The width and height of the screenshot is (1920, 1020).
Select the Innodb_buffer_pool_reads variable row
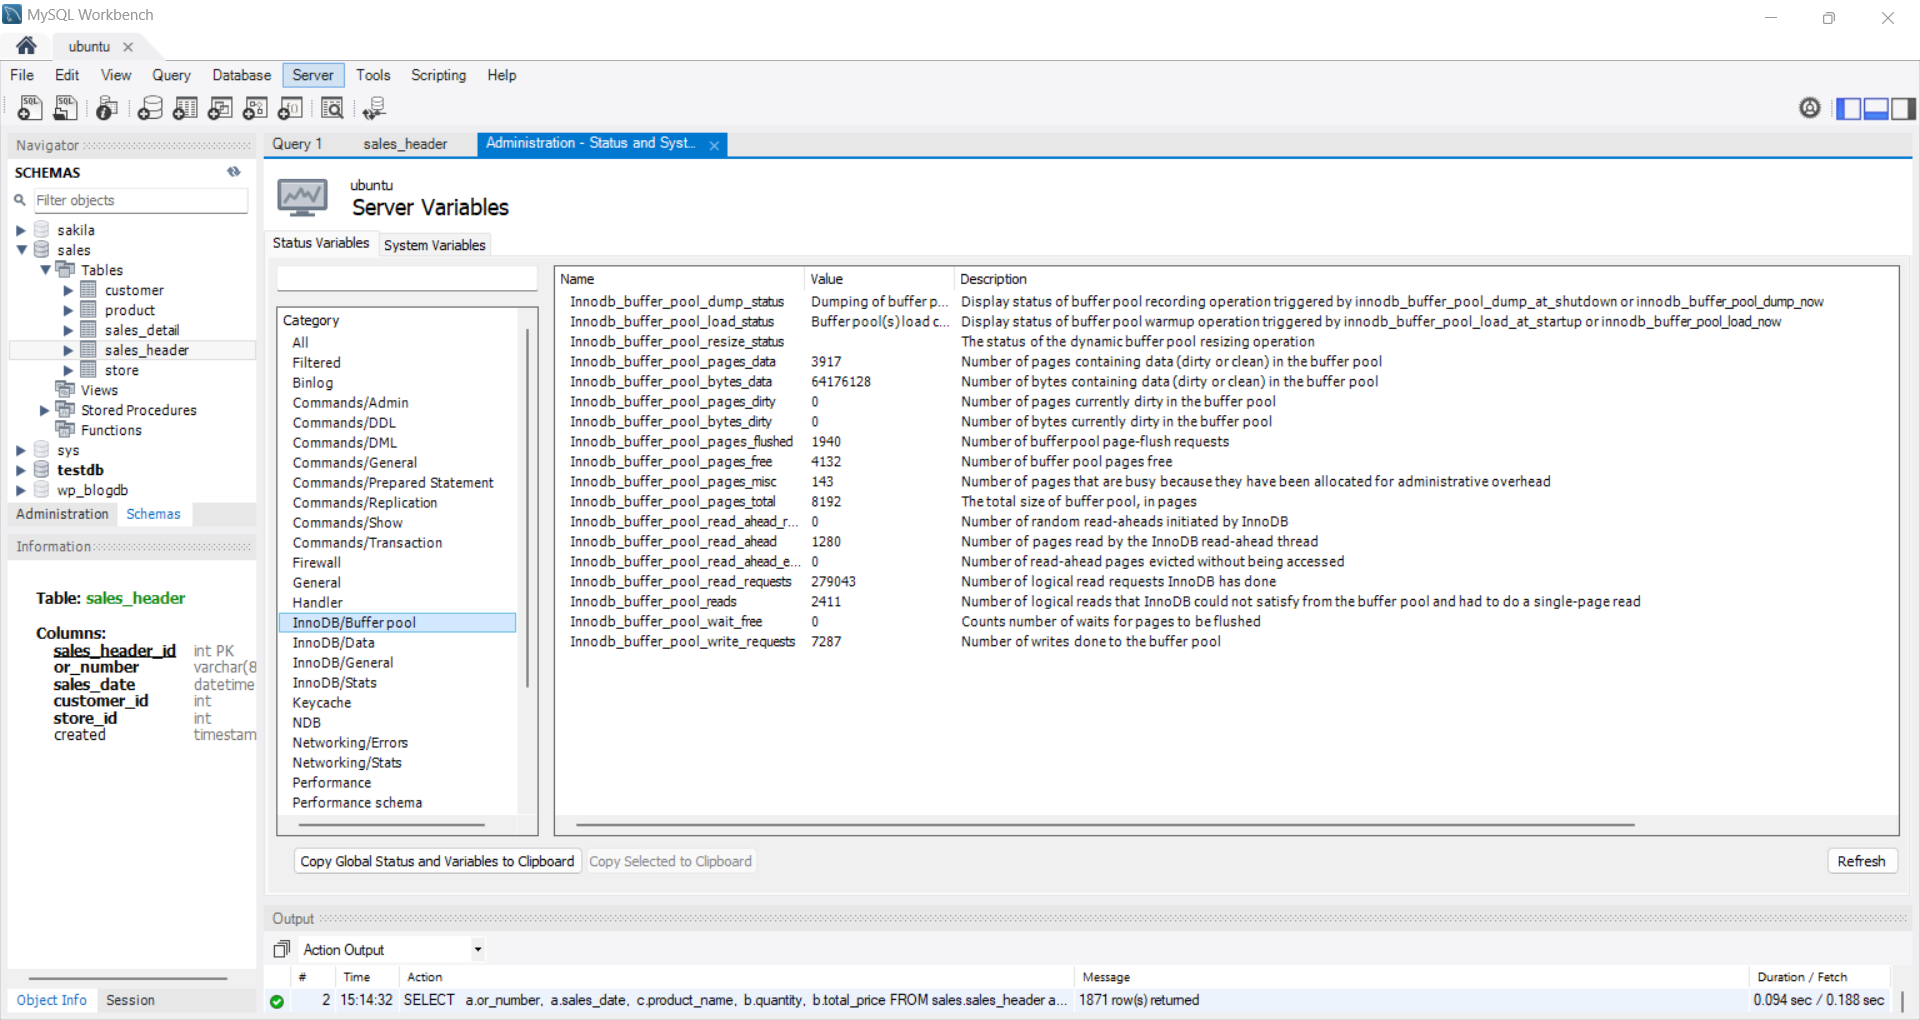pos(1226,602)
